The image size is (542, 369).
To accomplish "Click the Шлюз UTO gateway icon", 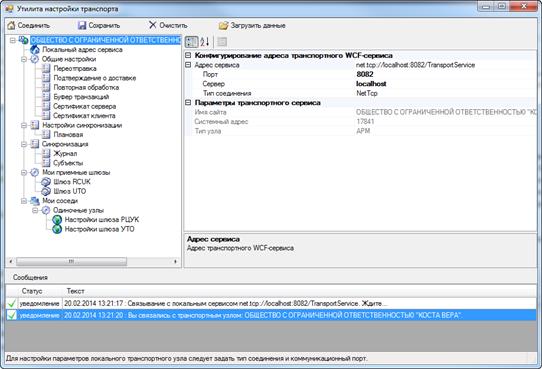I will click(x=46, y=191).
